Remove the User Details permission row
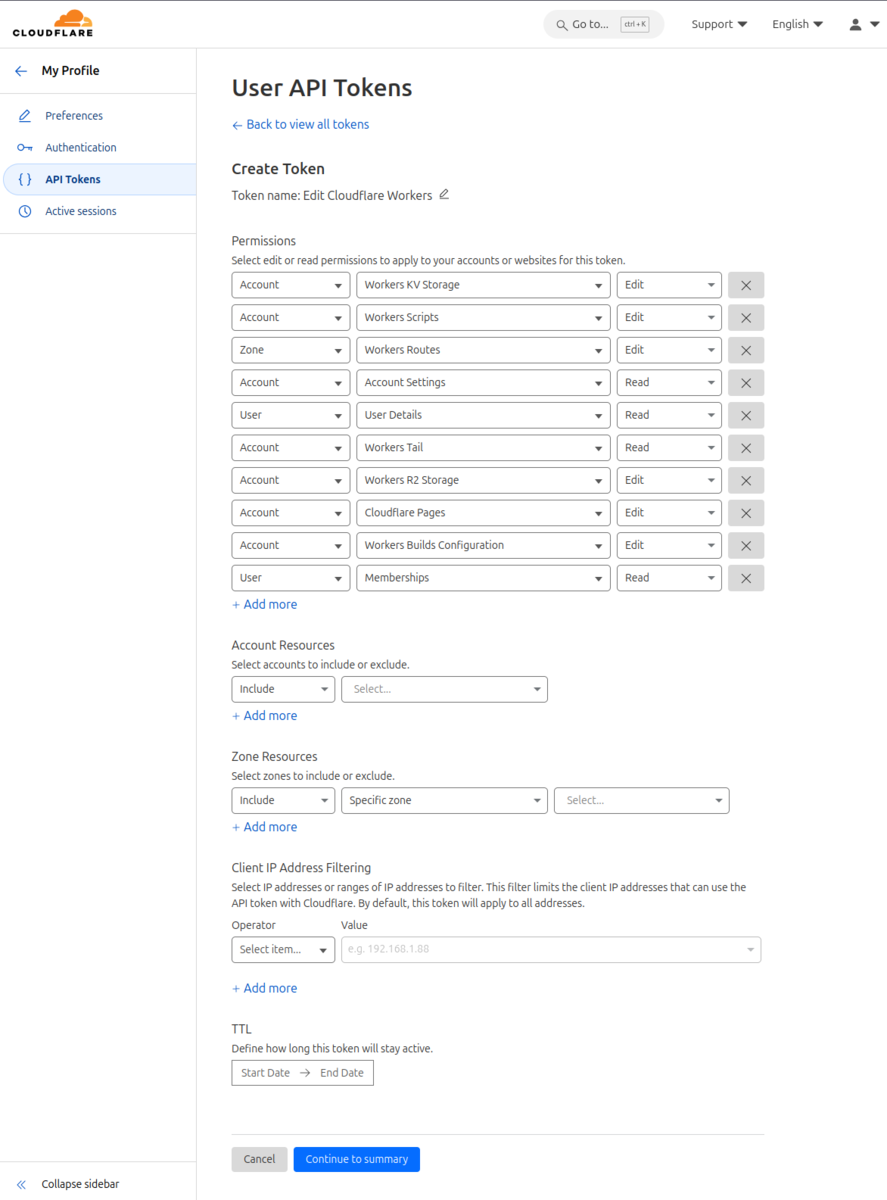 point(746,415)
